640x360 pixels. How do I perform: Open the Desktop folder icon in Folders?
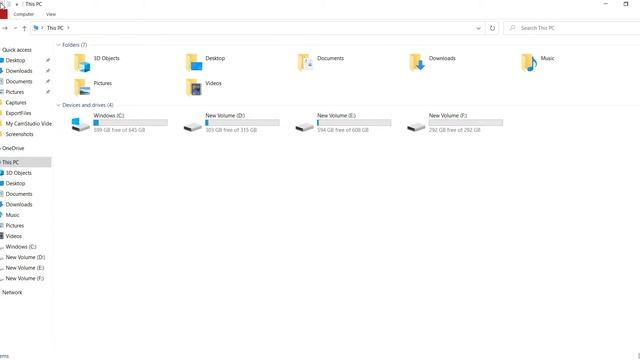194,63
